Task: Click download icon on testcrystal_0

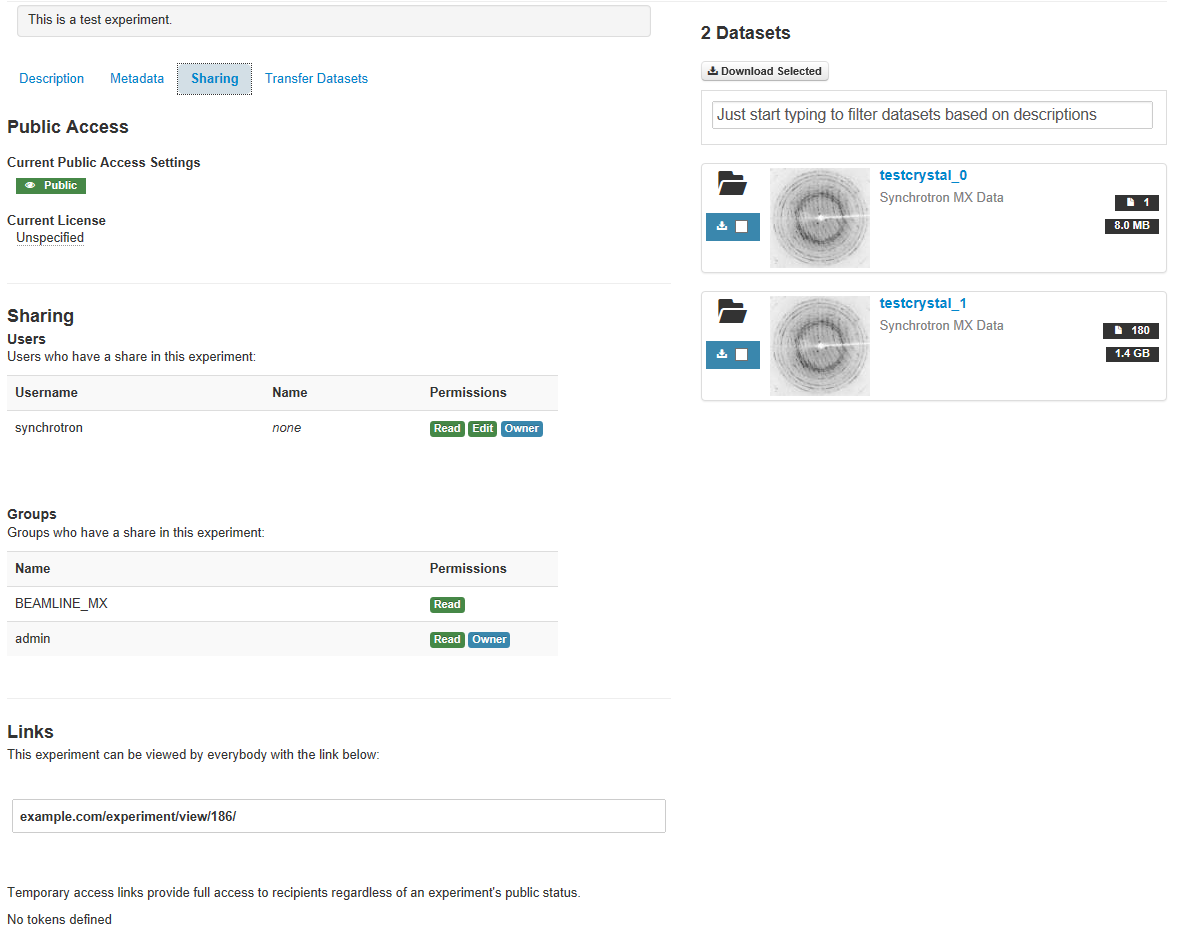Action: pos(722,226)
